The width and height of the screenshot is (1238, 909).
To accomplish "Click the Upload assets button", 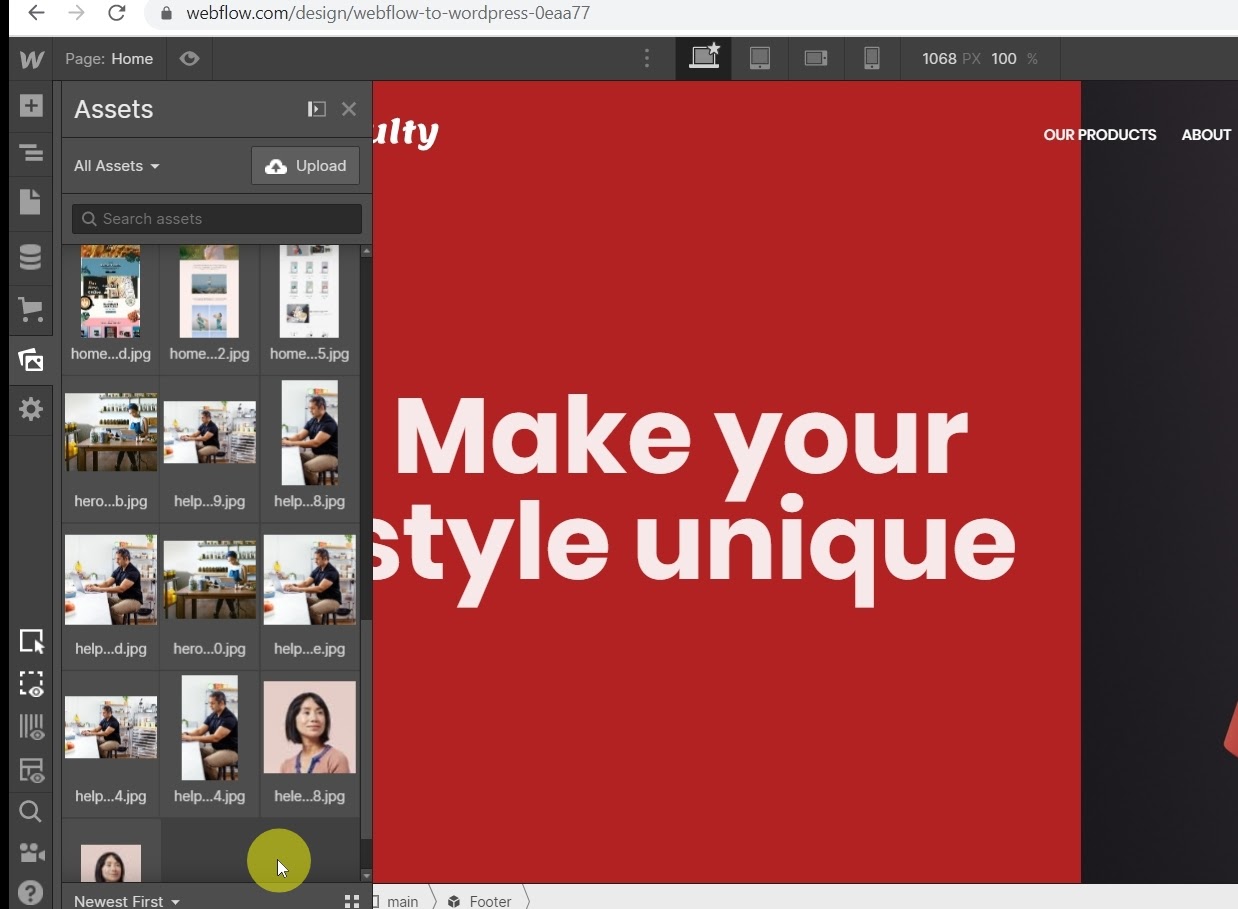I will click(306, 166).
